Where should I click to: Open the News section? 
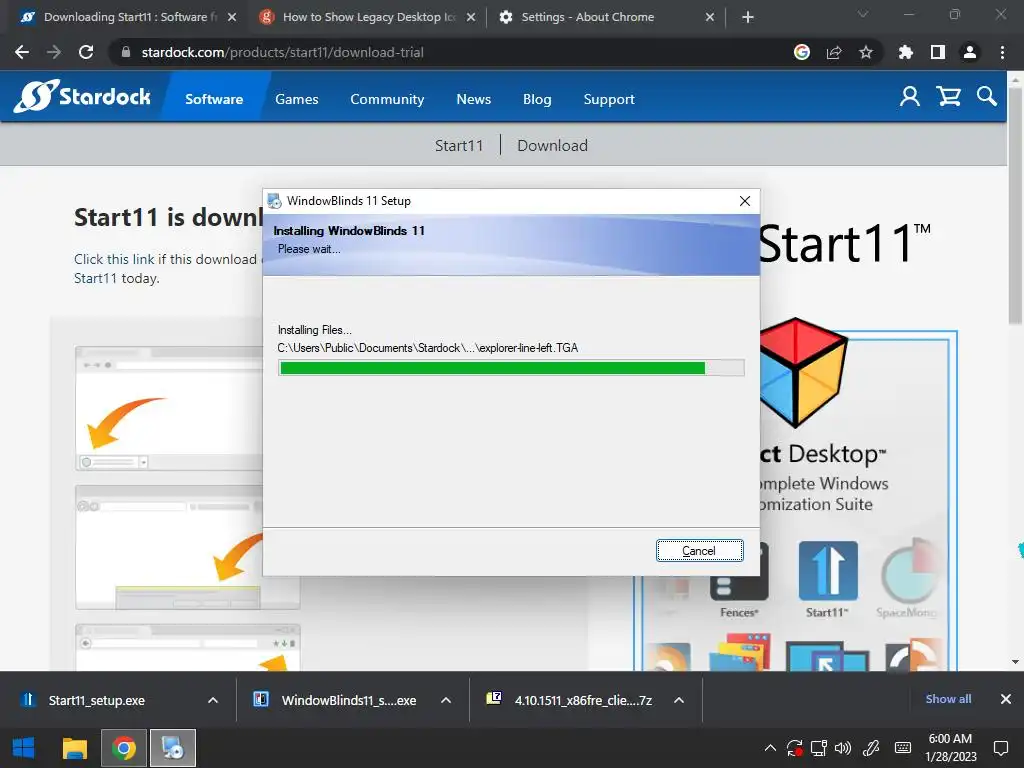473,99
